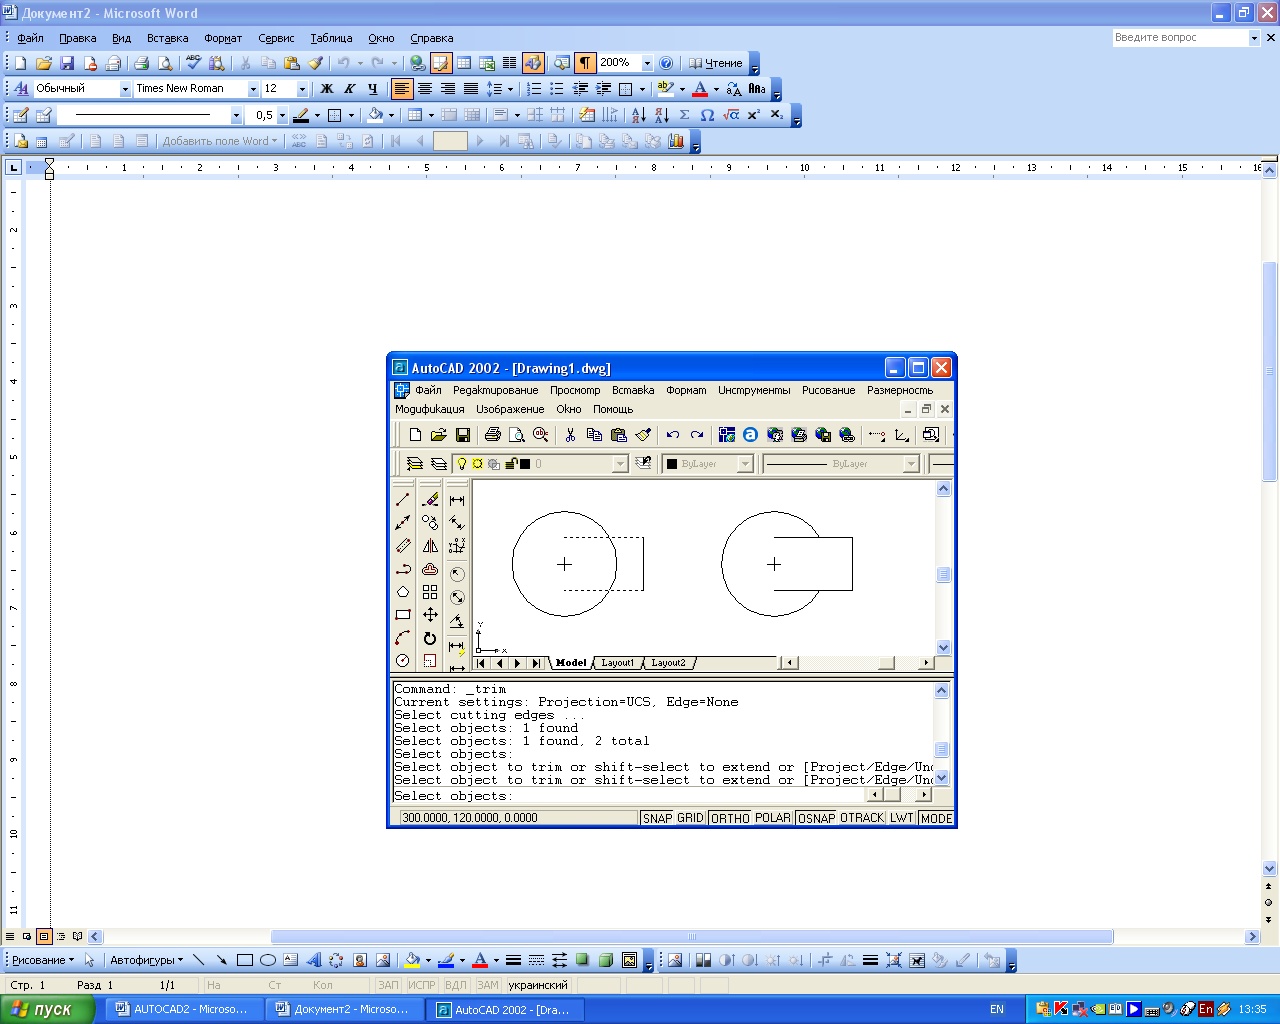Open the Style dropdown showing Обычный

[x=125, y=89]
